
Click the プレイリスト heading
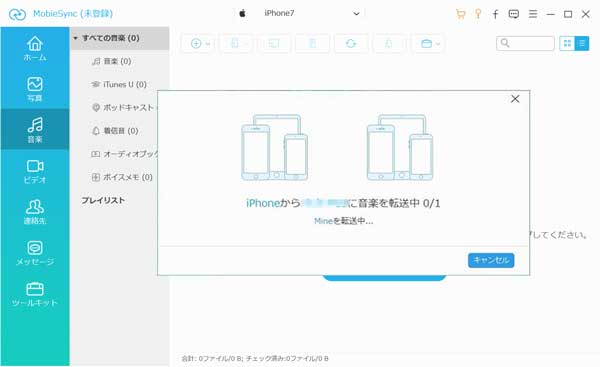(103, 201)
